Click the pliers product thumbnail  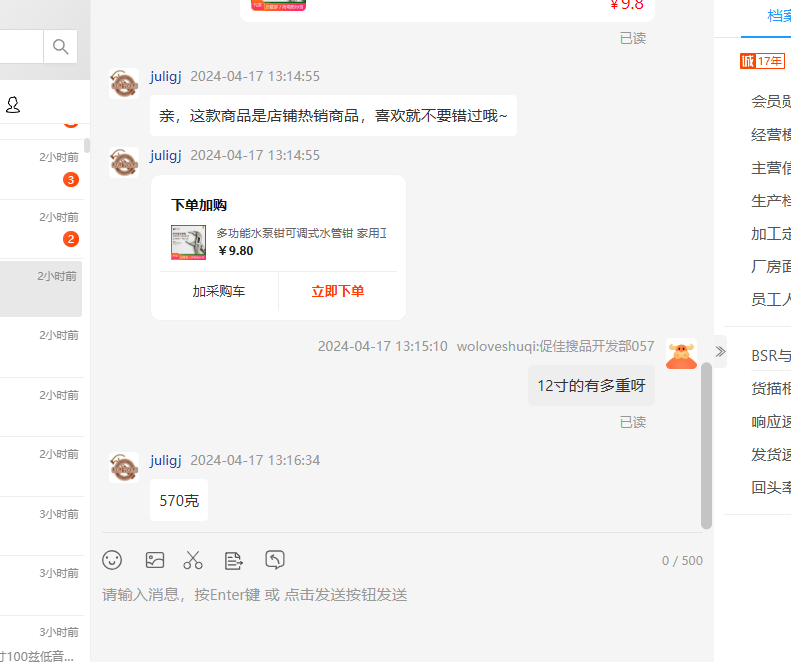coord(189,242)
